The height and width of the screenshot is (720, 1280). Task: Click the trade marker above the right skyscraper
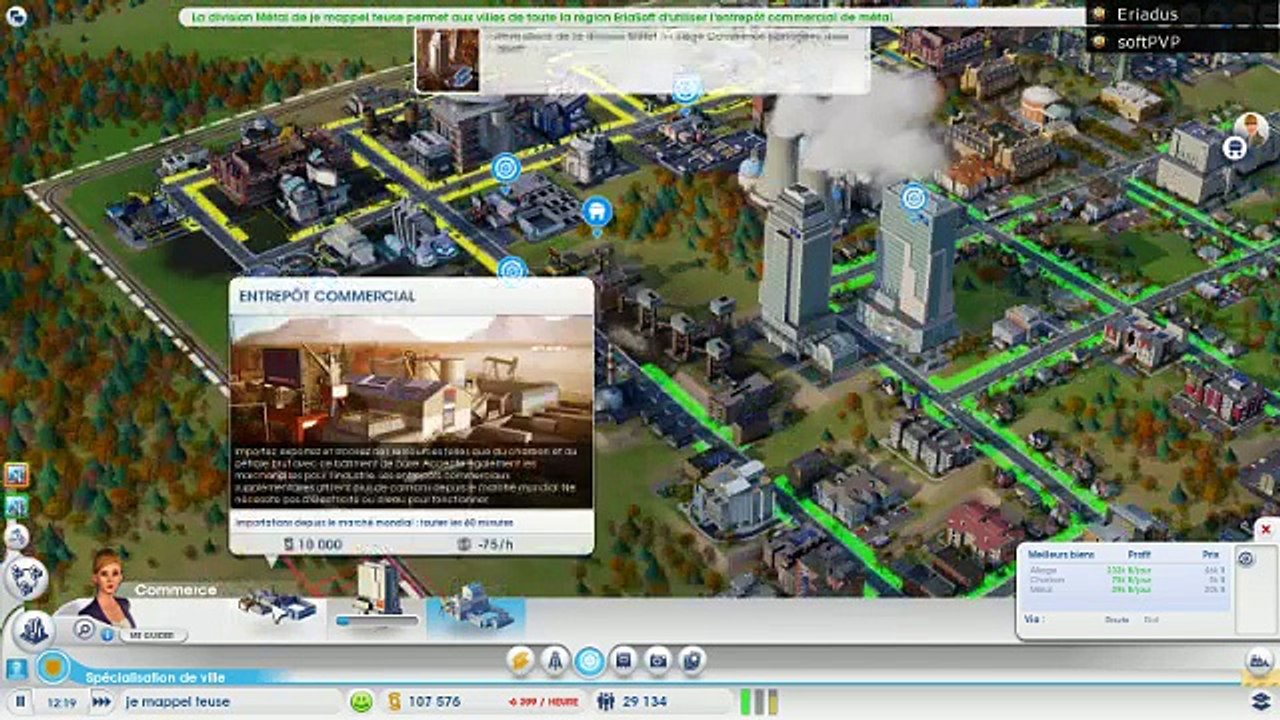pos(914,198)
